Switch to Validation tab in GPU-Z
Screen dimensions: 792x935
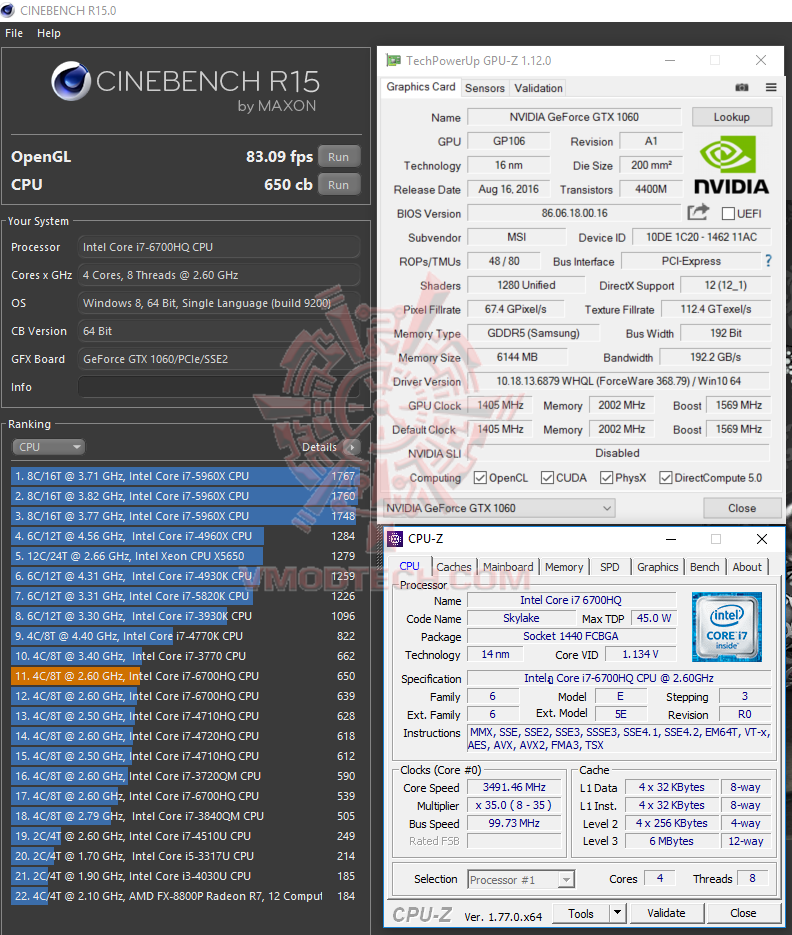539,88
